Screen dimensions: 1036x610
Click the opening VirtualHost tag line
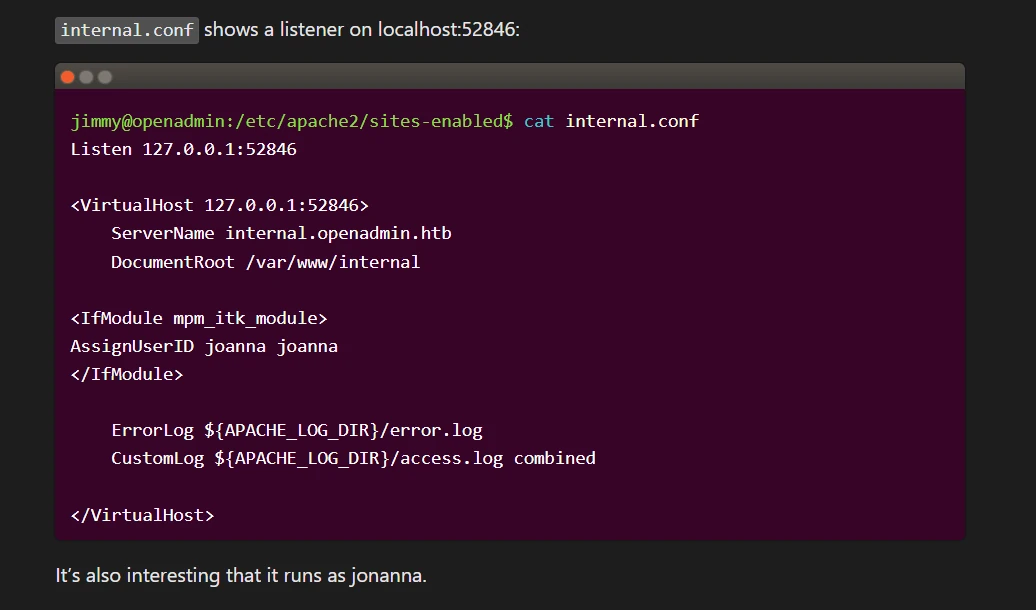click(x=219, y=206)
